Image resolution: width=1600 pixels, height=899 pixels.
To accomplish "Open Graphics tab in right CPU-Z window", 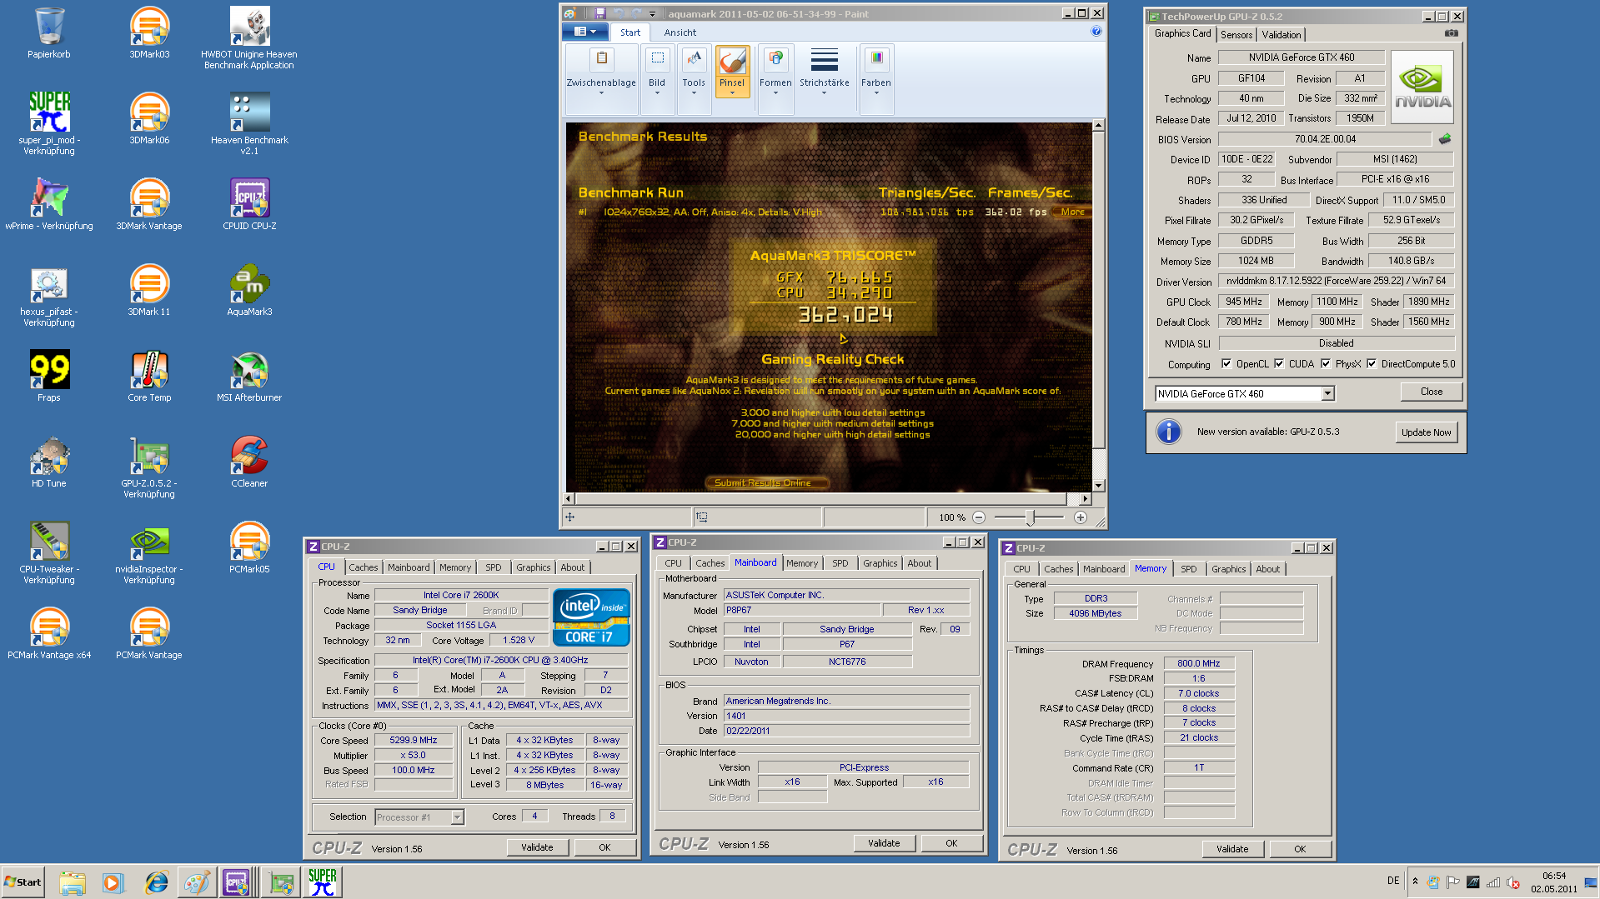I will [1228, 569].
